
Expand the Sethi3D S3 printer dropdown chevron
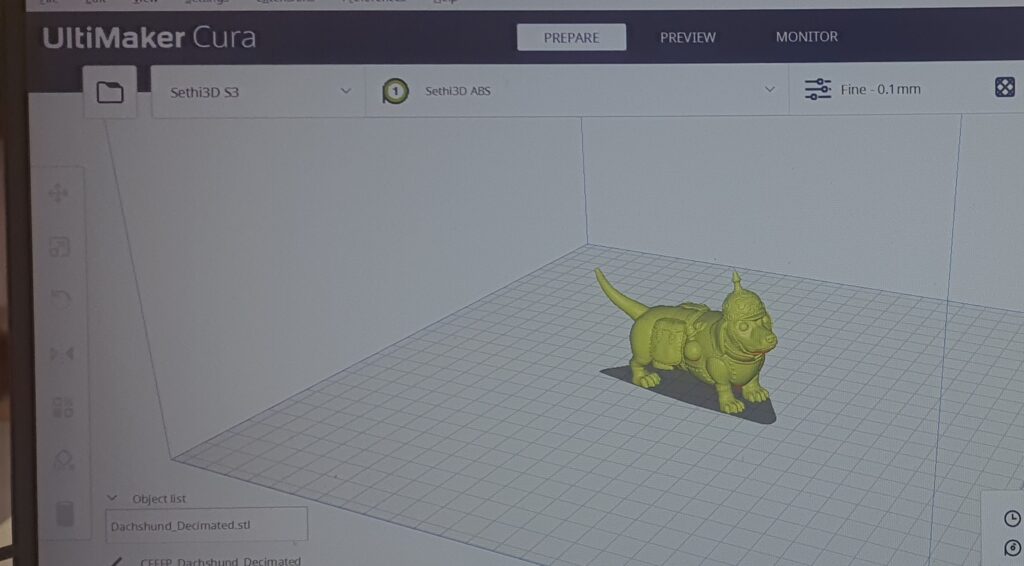(346, 91)
